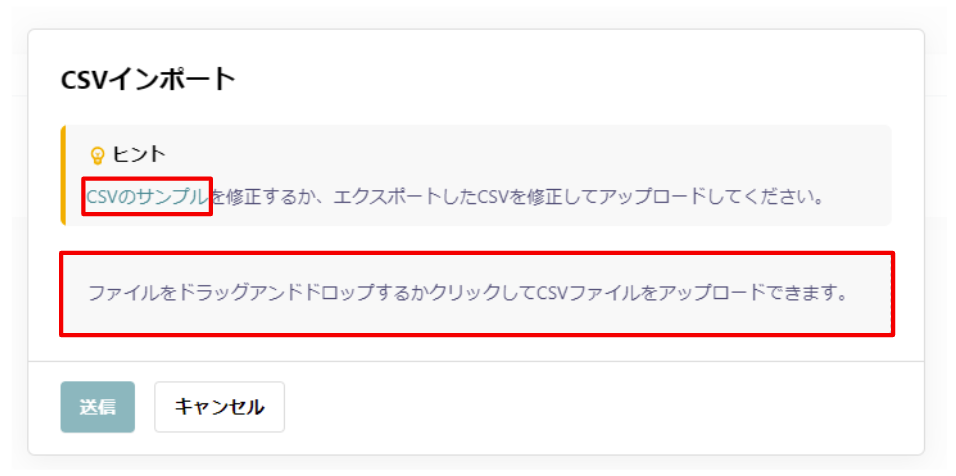The width and height of the screenshot is (956, 476).
Task: Click the CSVインポート dialog title
Action: (148, 80)
